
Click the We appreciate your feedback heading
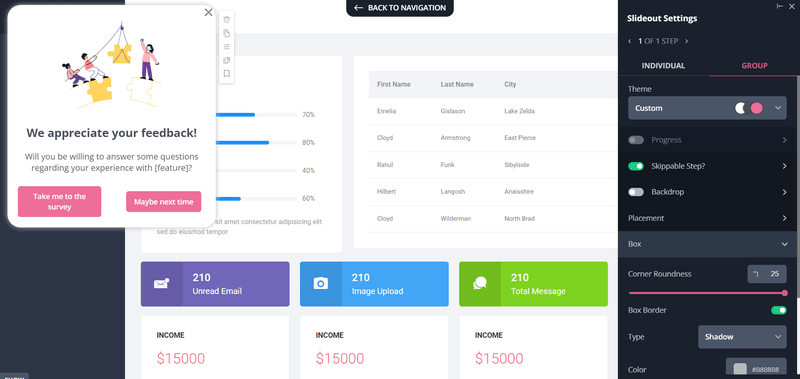[x=112, y=133]
